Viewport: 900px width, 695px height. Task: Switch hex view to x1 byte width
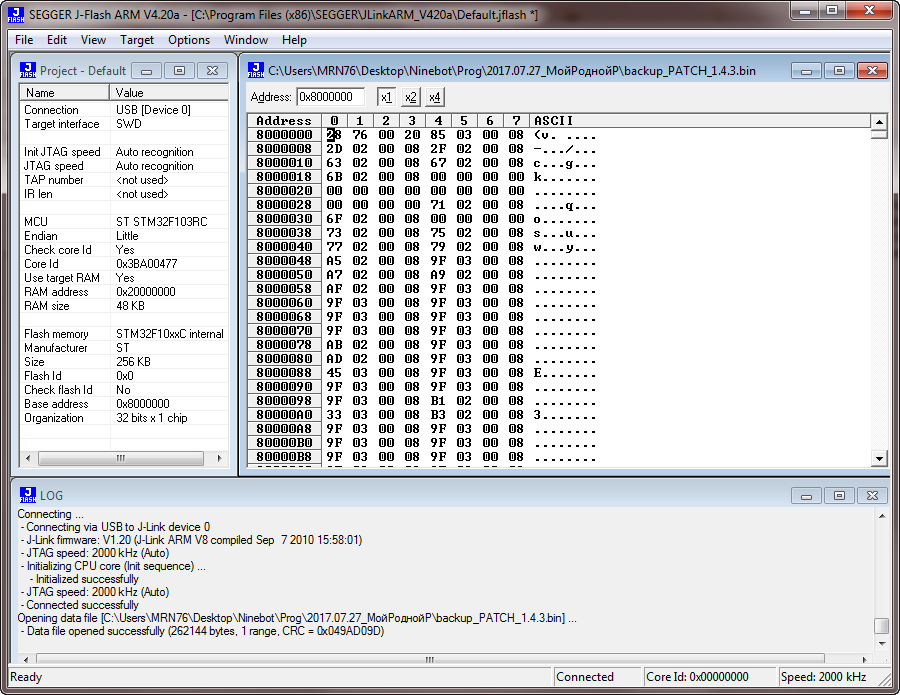click(386, 97)
